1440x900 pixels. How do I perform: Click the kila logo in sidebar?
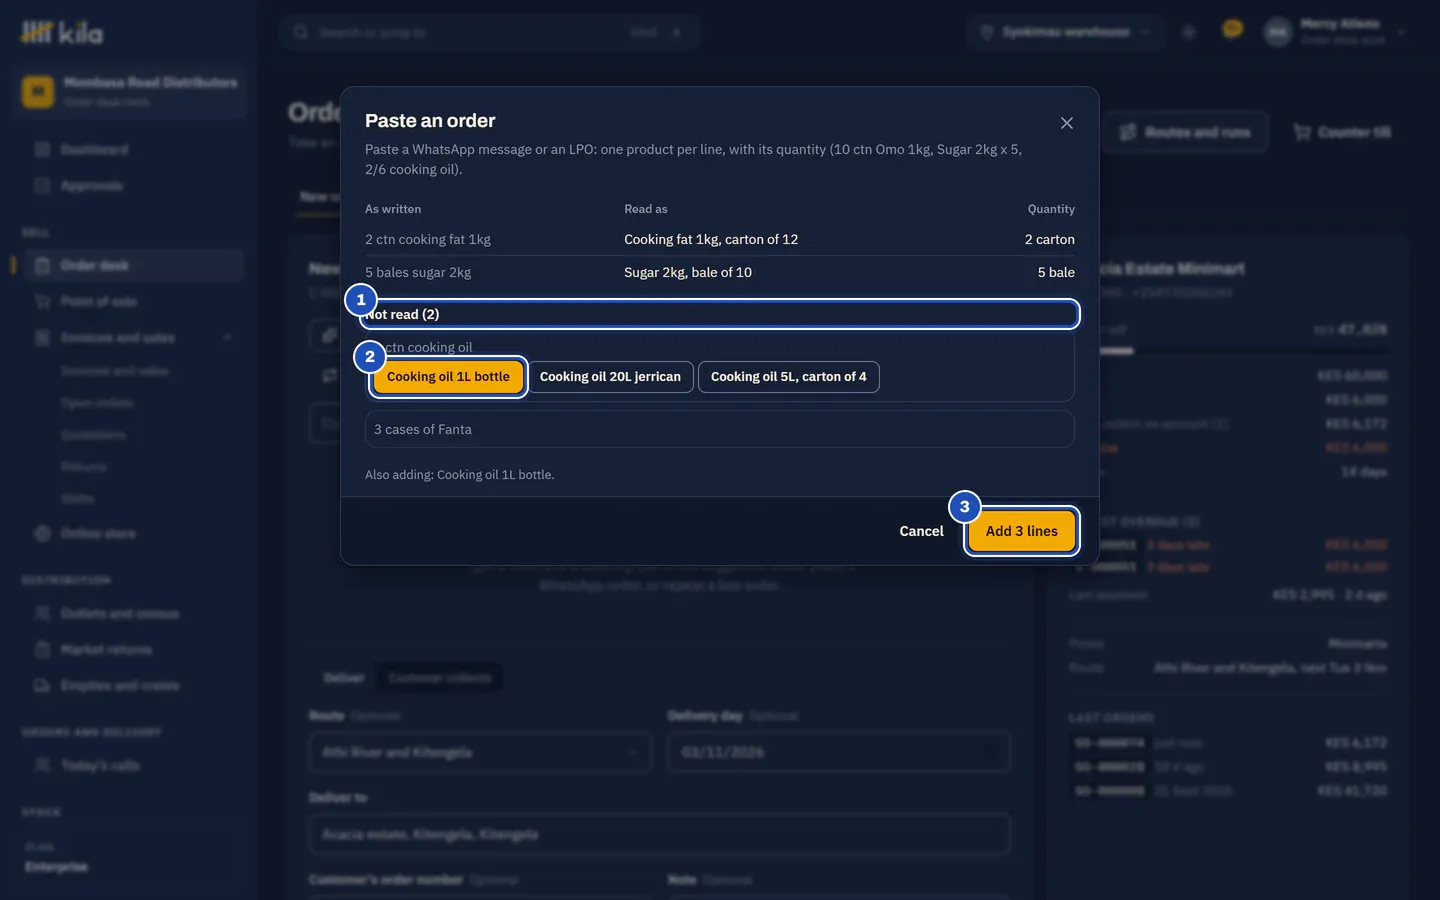(x=62, y=33)
